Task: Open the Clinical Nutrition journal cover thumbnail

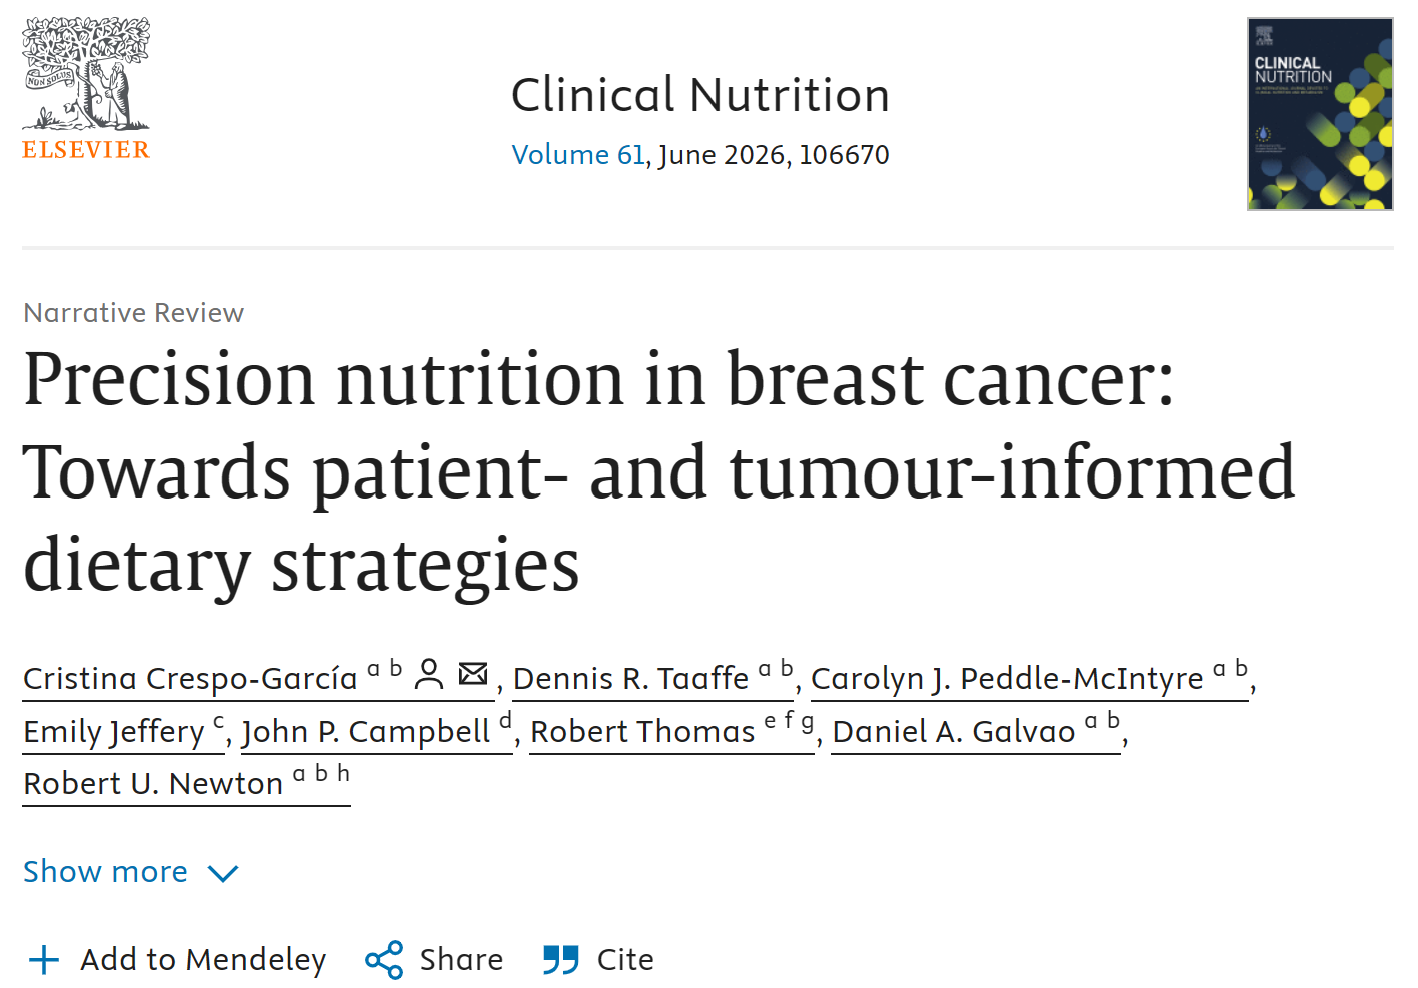Action: click(x=1320, y=114)
